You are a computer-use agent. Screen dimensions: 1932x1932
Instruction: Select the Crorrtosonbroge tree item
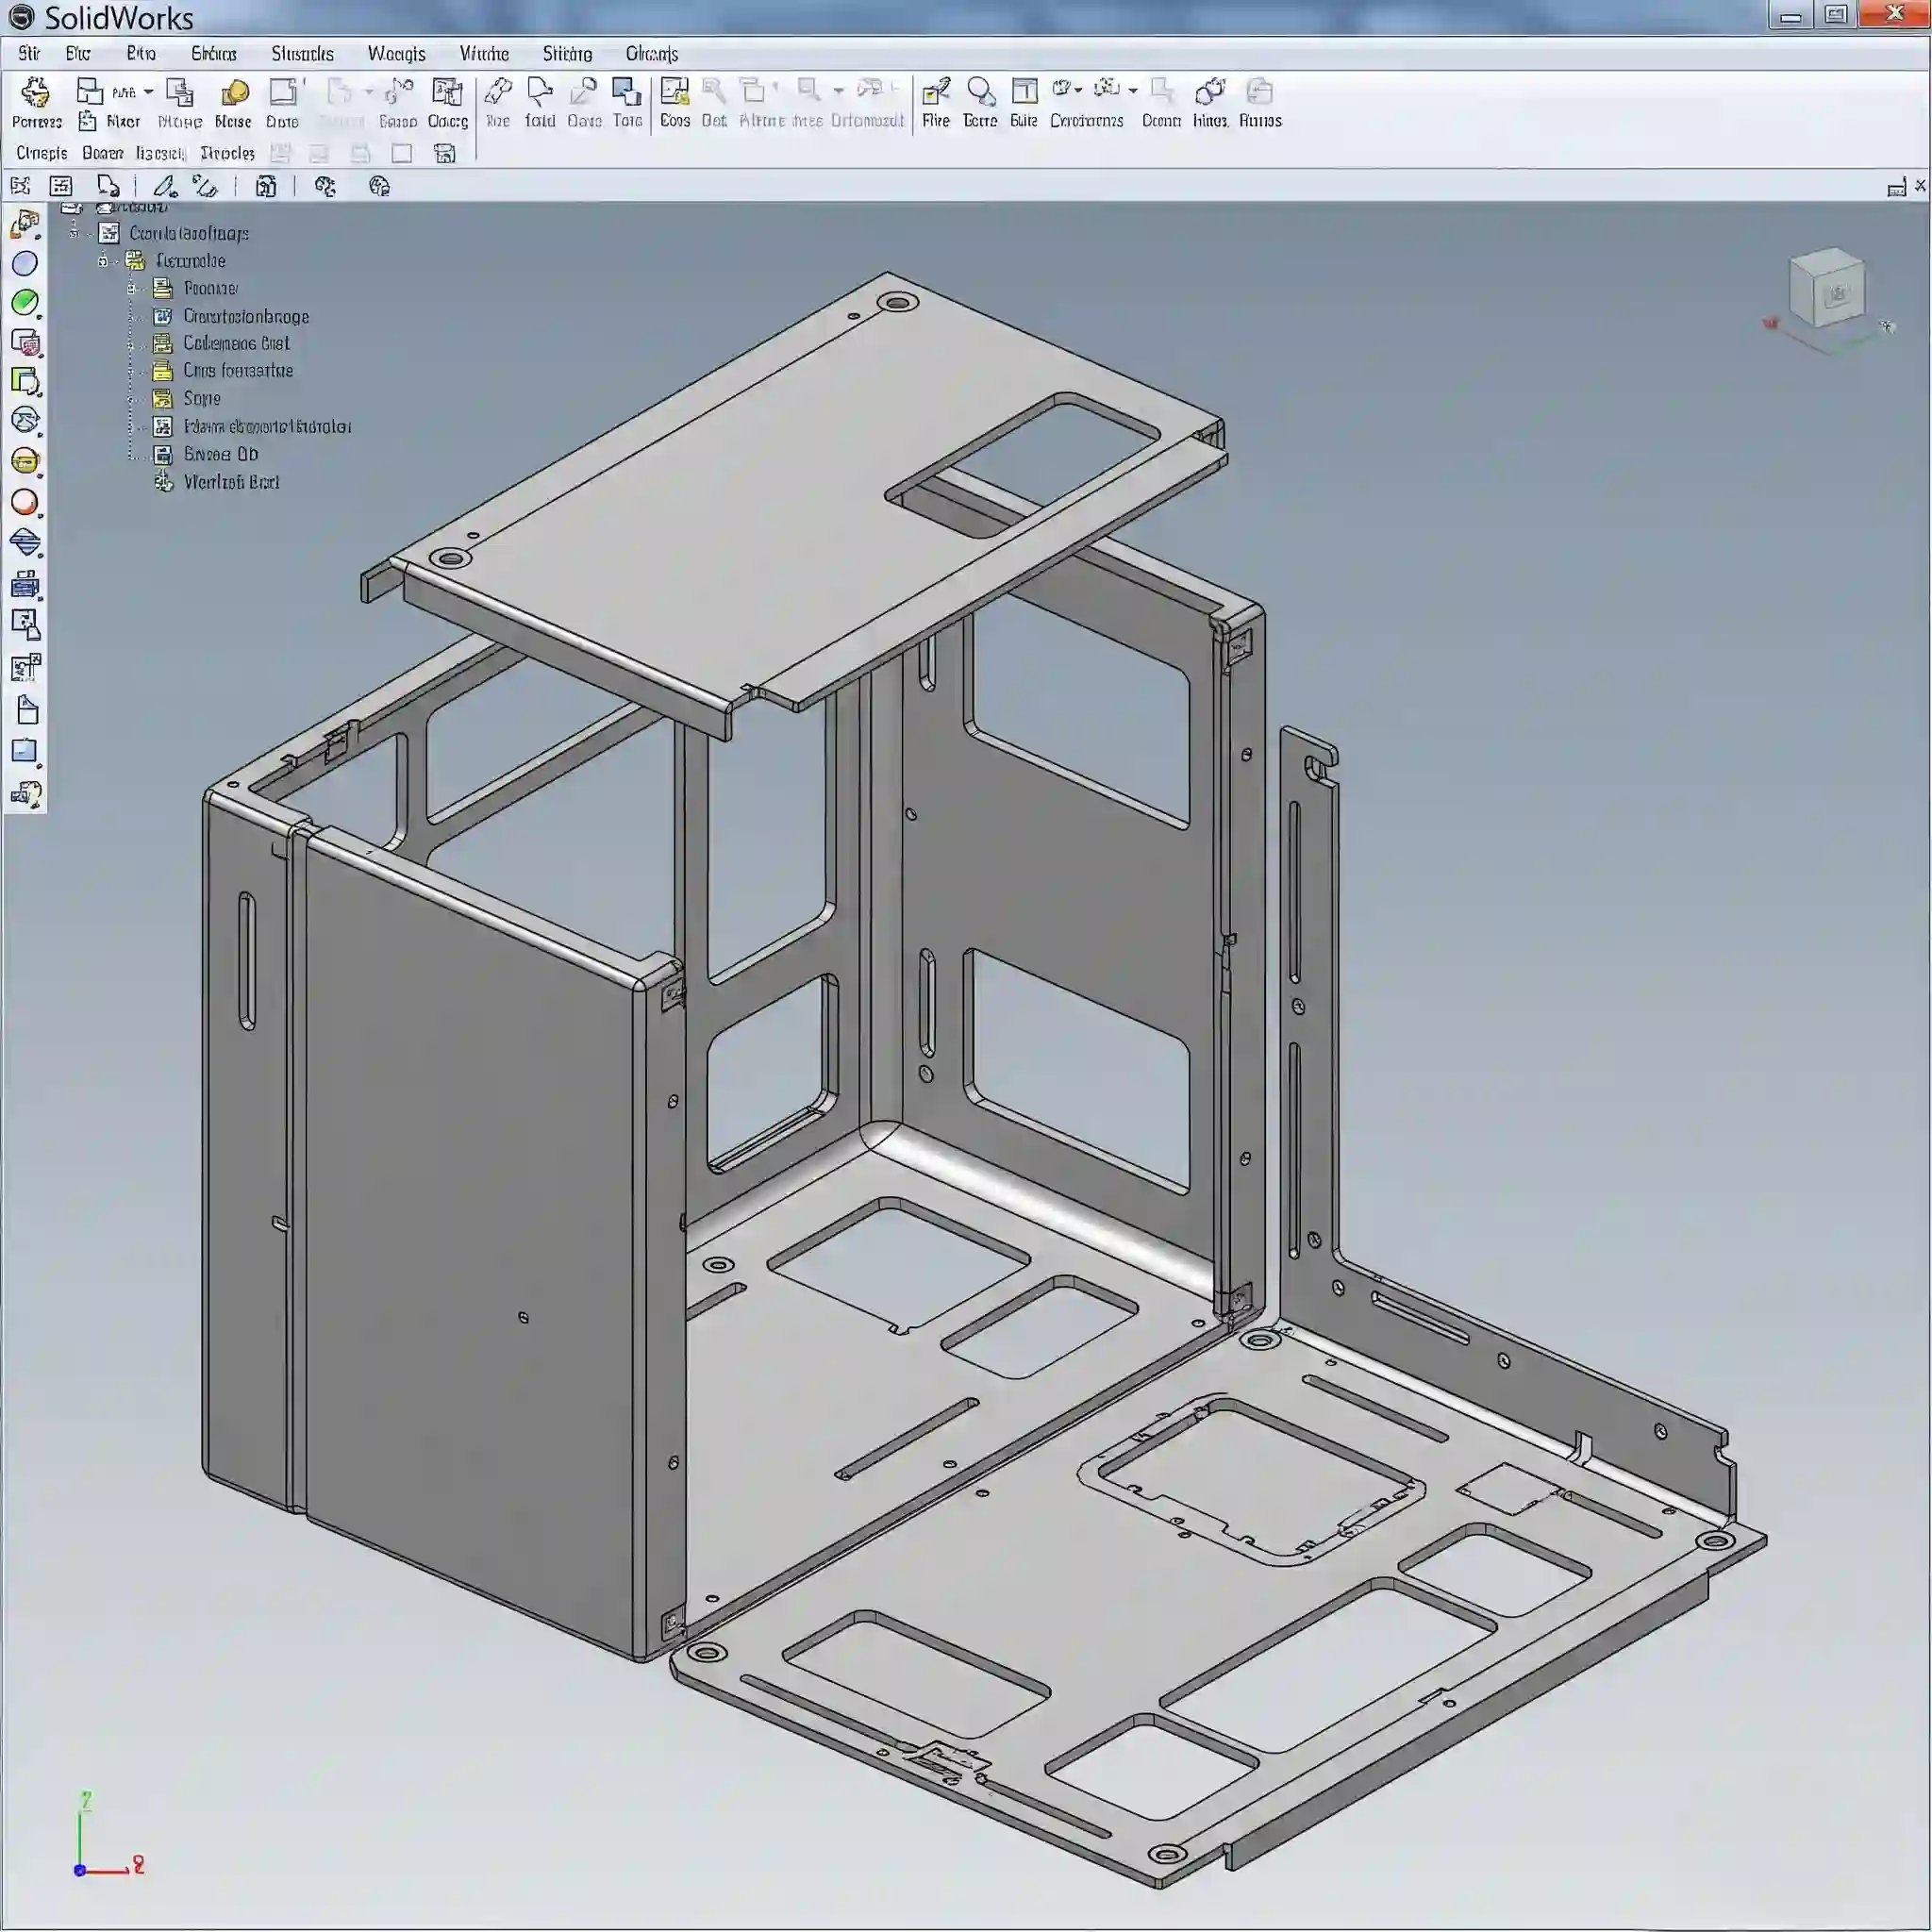point(246,316)
